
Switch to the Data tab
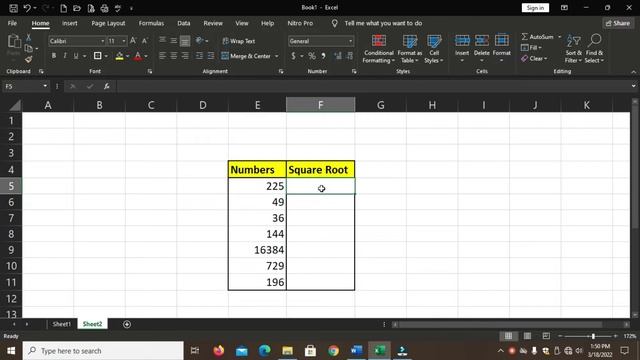[184, 23]
